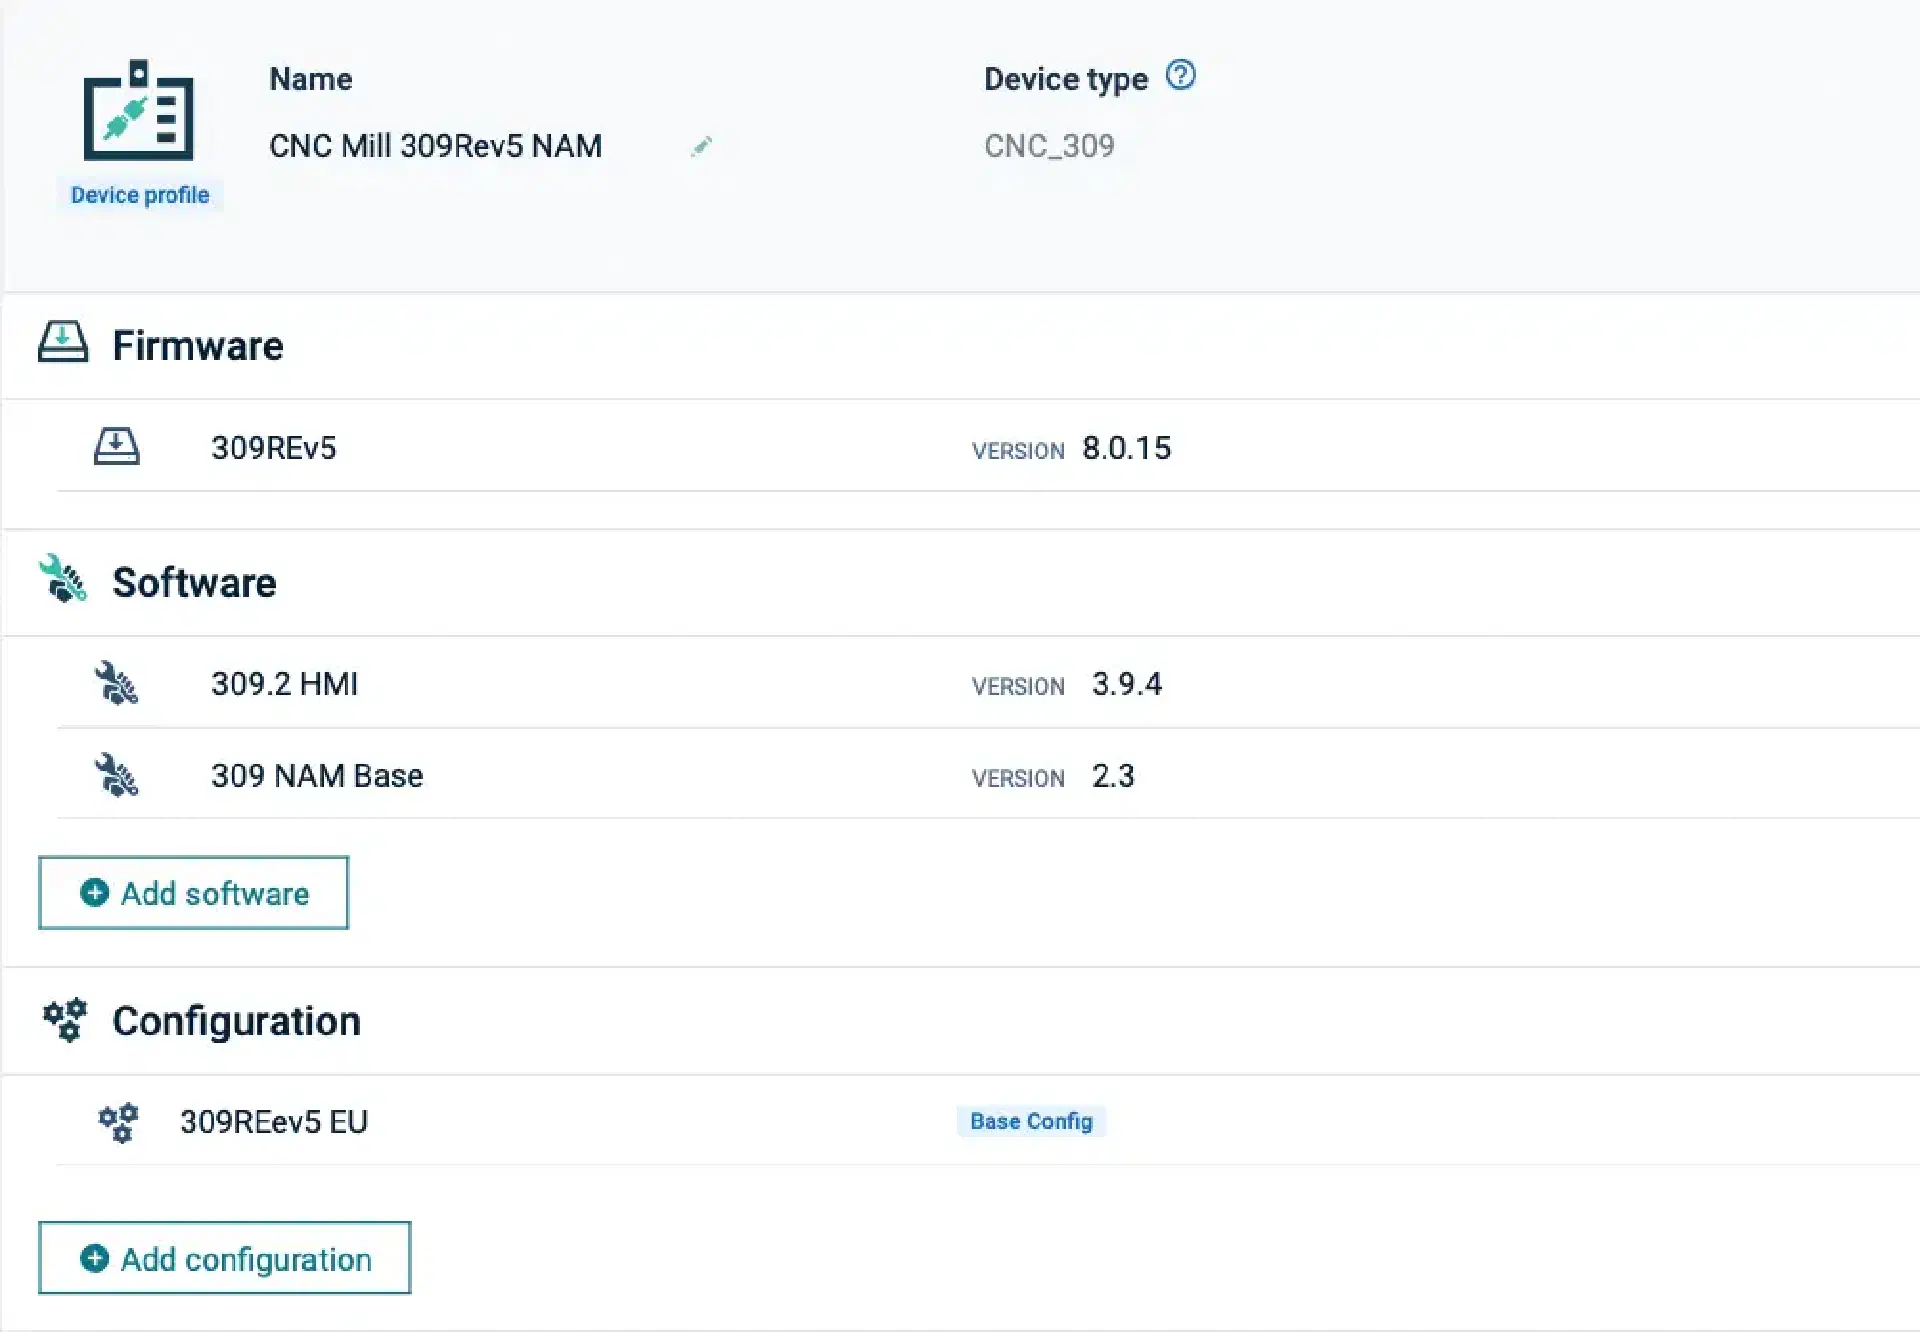This screenshot has height=1332, width=1920.
Task: Click the Add configuration button
Action: pos(224,1259)
